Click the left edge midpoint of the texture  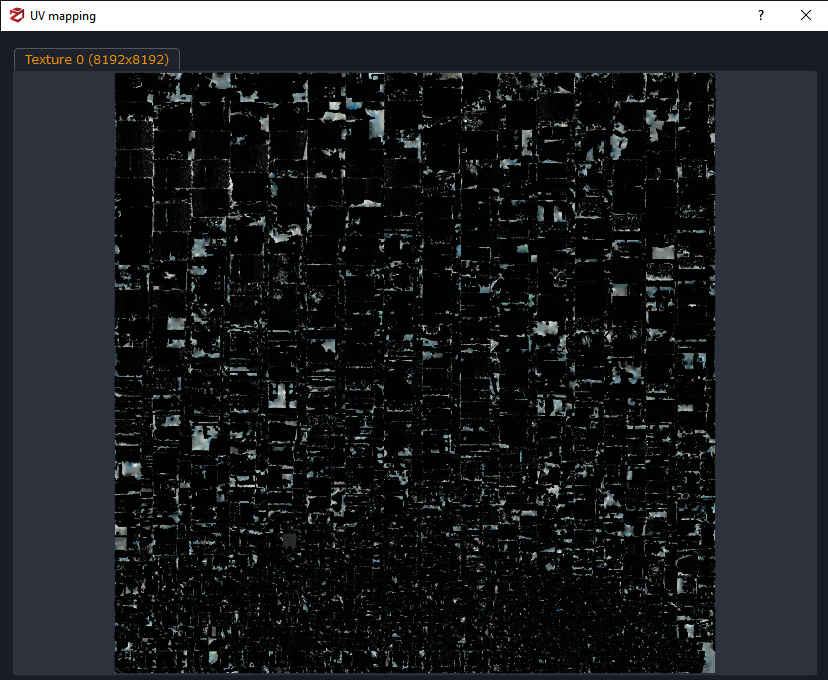coord(117,373)
